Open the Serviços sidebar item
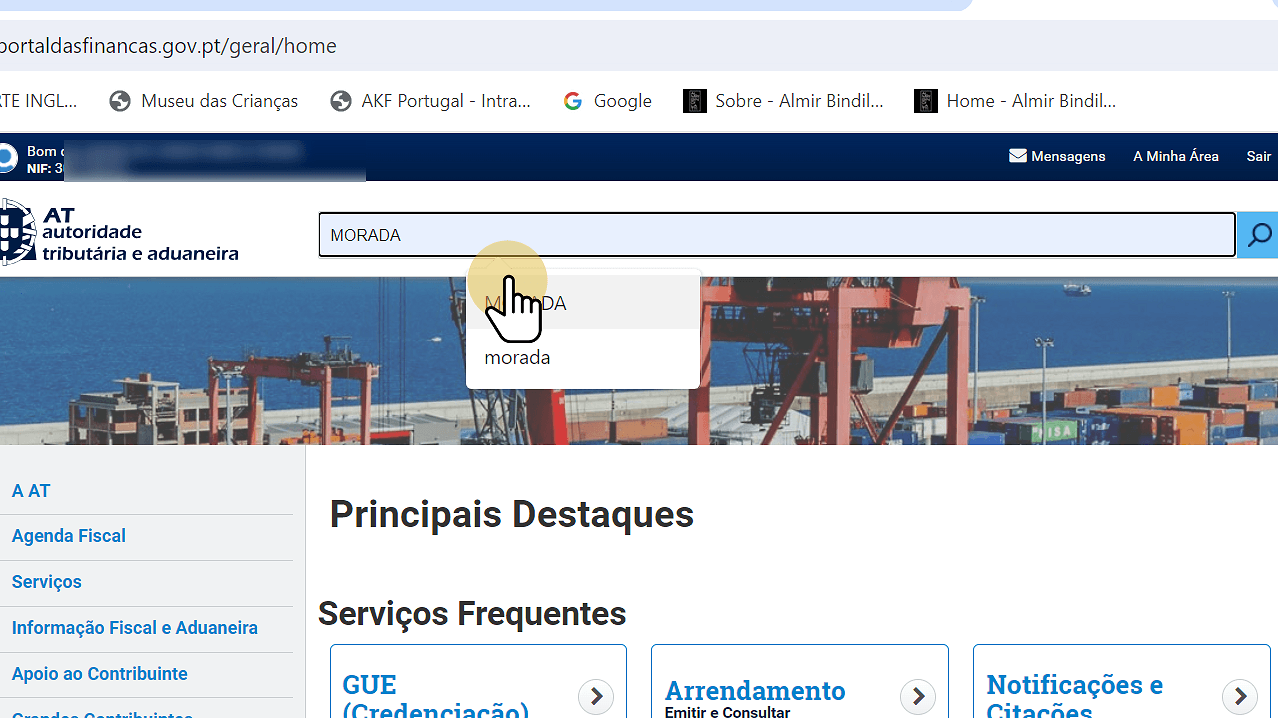The image size is (1278, 718). coord(47,582)
